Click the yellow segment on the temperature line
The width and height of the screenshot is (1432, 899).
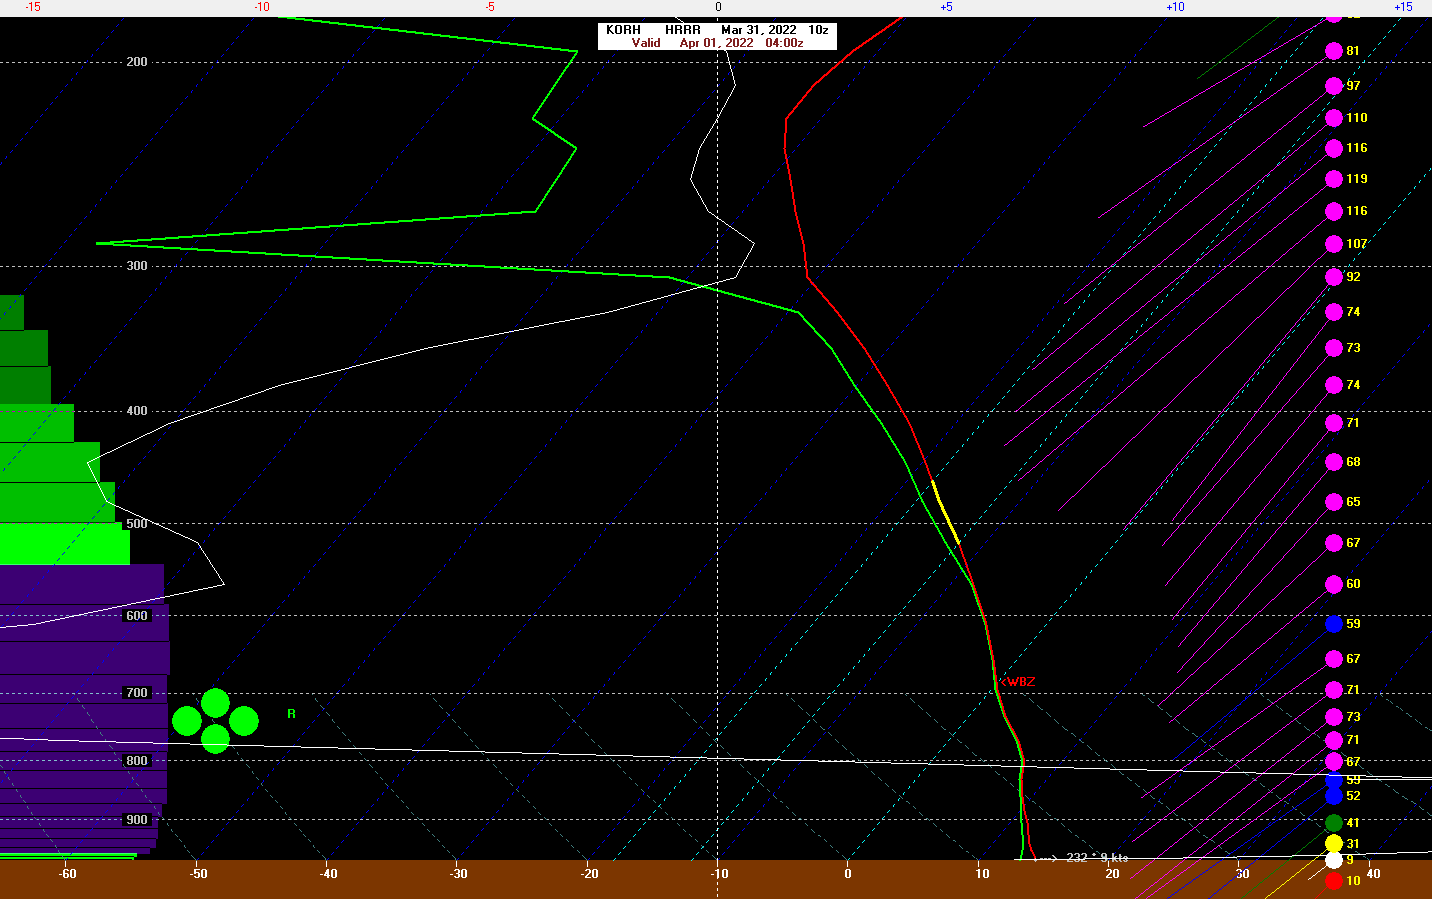pyautogui.click(x=945, y=512)
